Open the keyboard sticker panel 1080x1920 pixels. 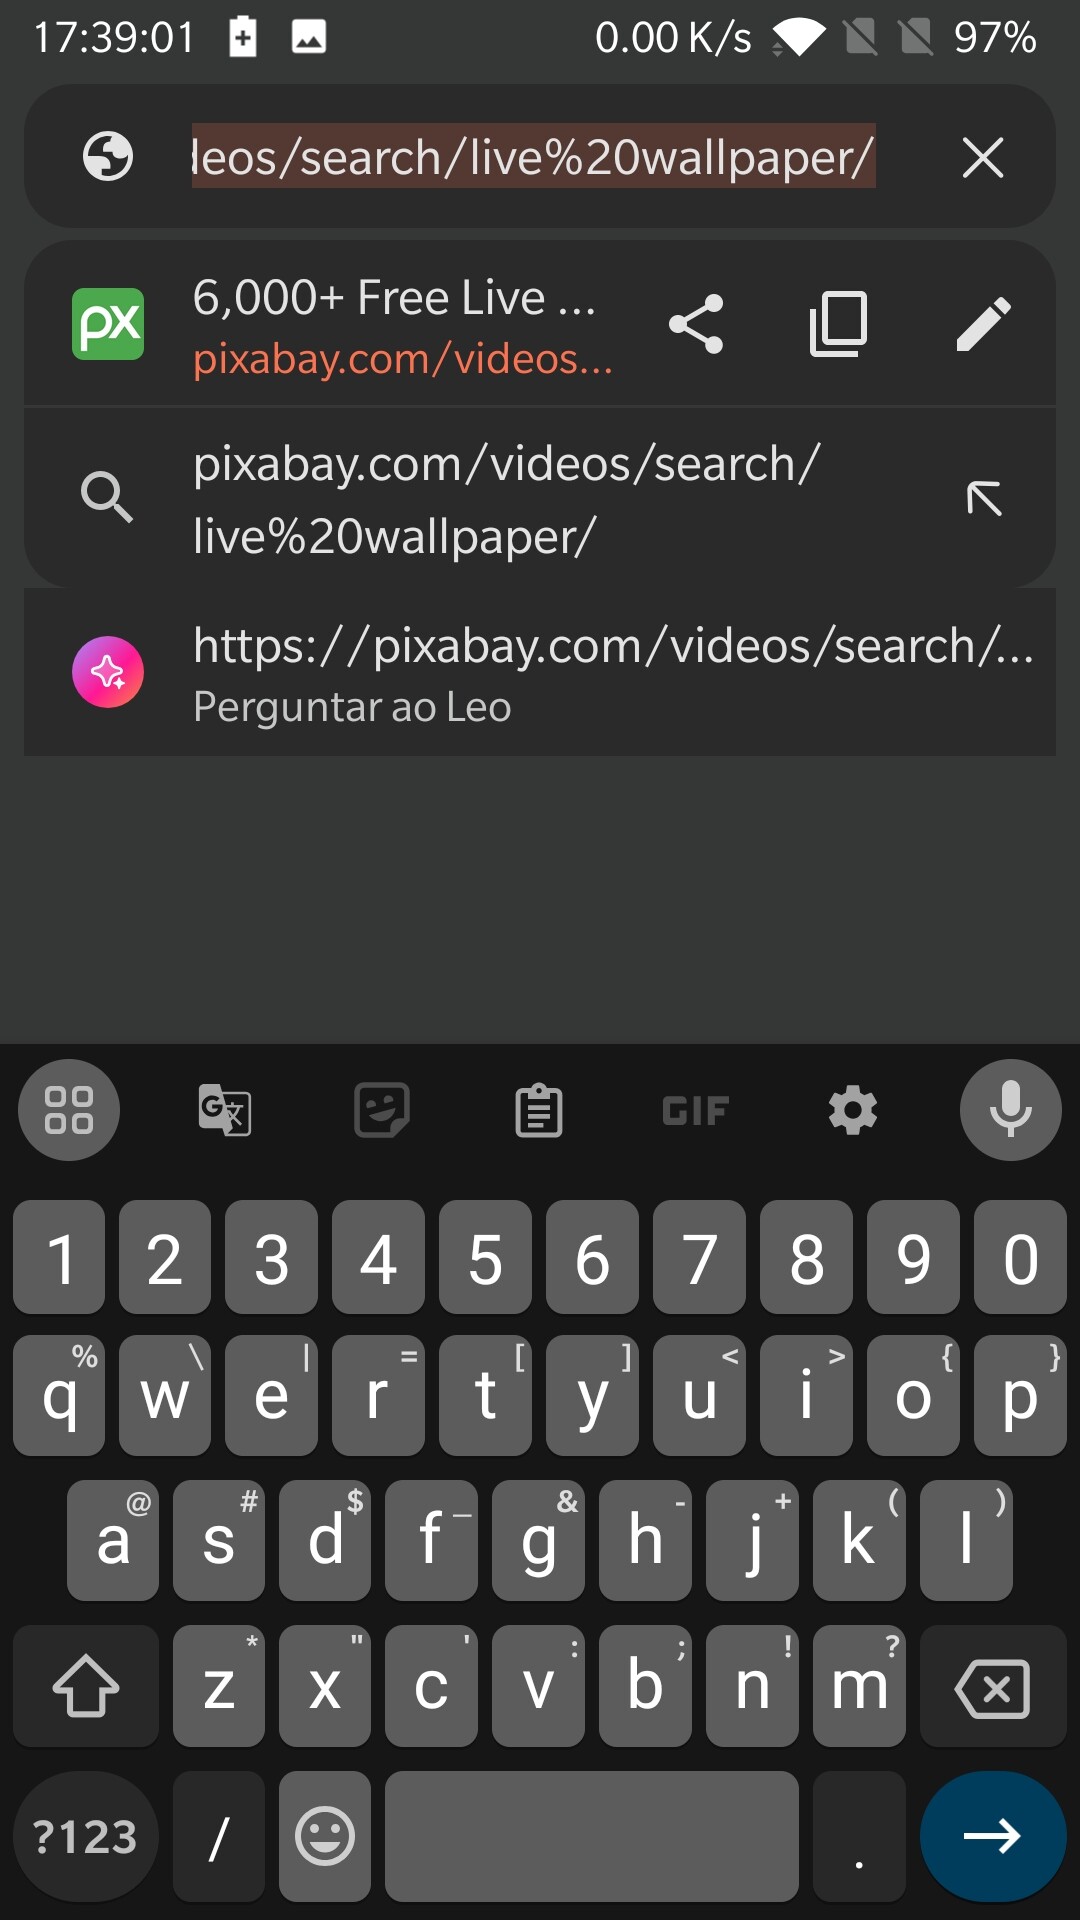(x=382, y=1110)
